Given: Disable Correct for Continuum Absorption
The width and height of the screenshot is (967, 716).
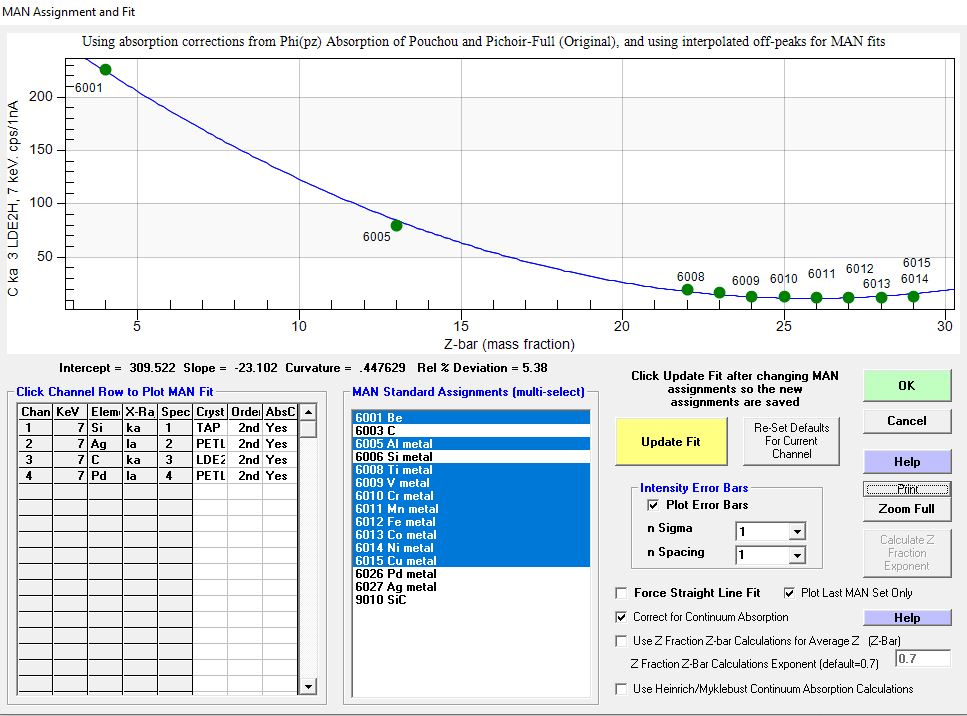Looking at the screenshot, I should coord(623,617).
